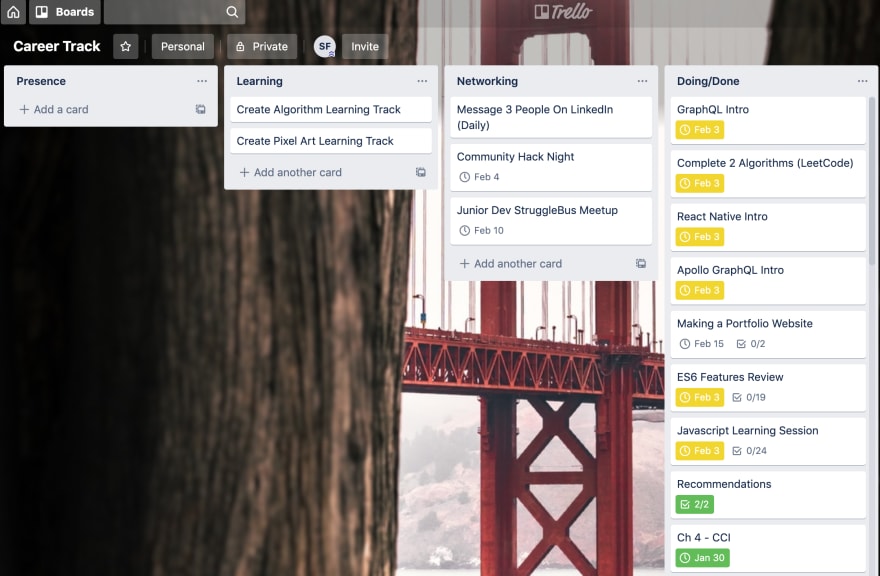Change board visibility via Private button

pyautogui.click(x=262, y=47)
